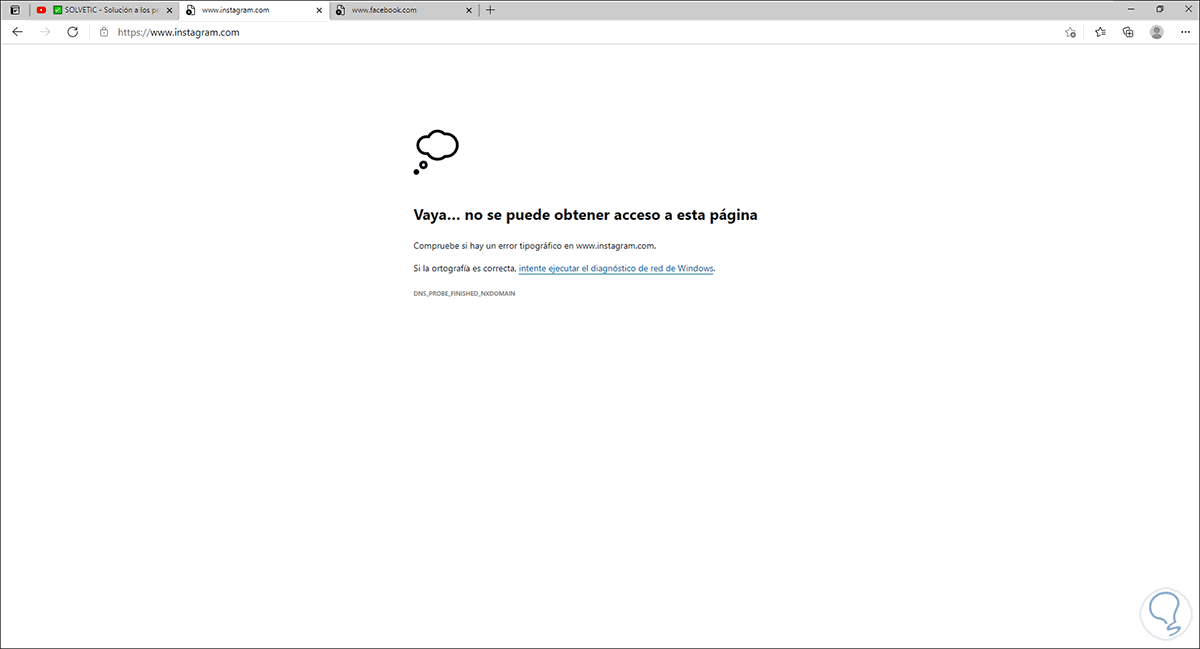Click the 'Vaya... no se puede obtener acceso' heading

coord(585,214)
